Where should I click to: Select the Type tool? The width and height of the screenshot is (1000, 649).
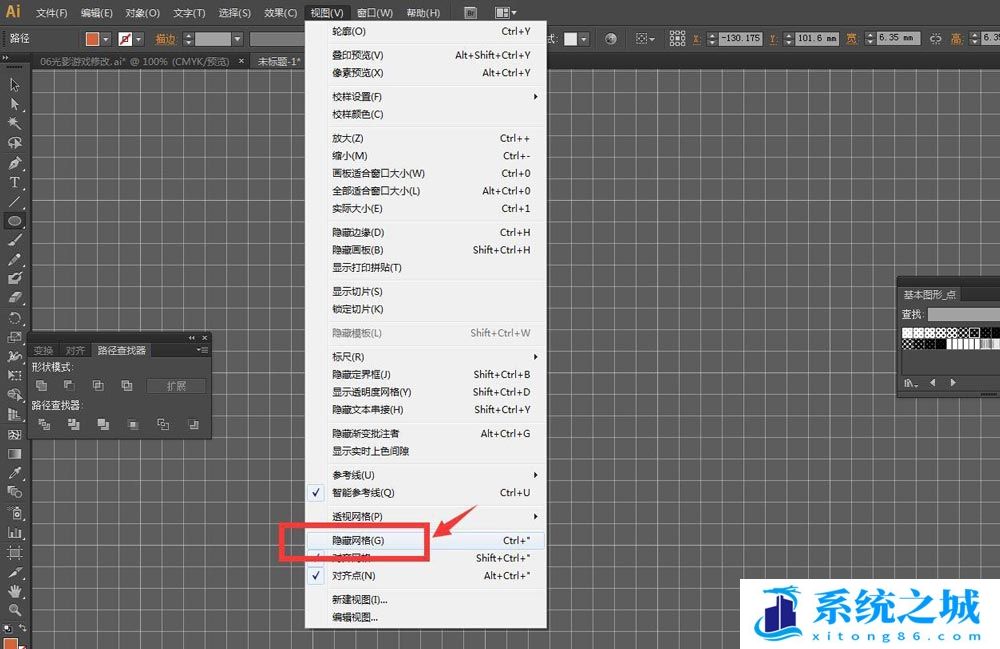click(14, 182)
